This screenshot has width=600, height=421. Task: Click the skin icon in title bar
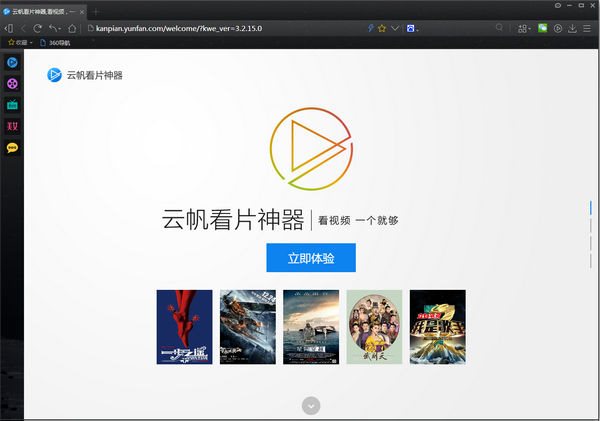558,5
